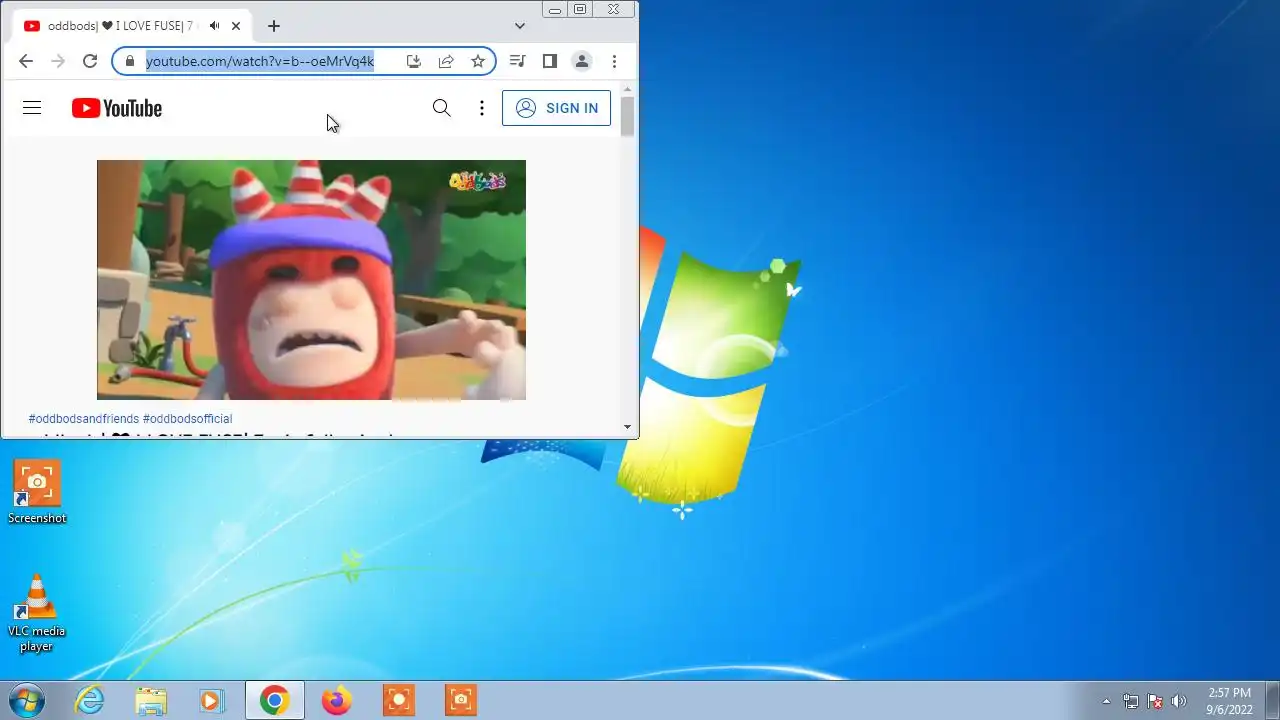Open YouTube hamburger guide menu
This screenshot has height=720, width=1280.
tap(32, 108)
